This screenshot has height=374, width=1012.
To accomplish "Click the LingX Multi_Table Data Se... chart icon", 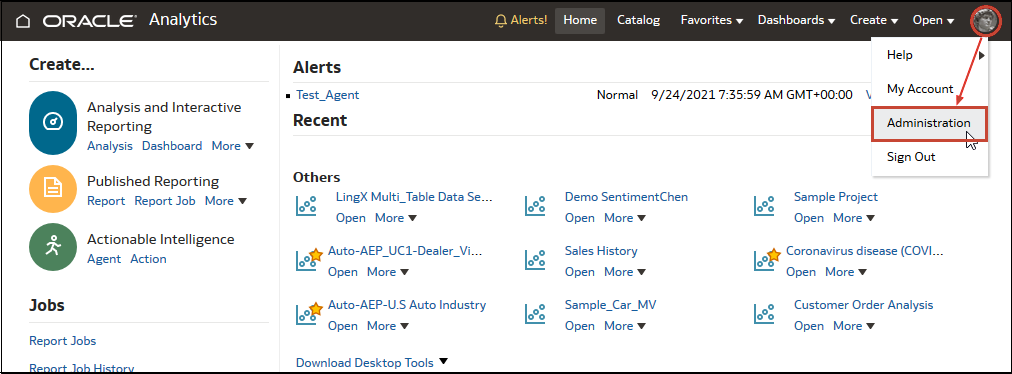I will (x=306, y=206).
